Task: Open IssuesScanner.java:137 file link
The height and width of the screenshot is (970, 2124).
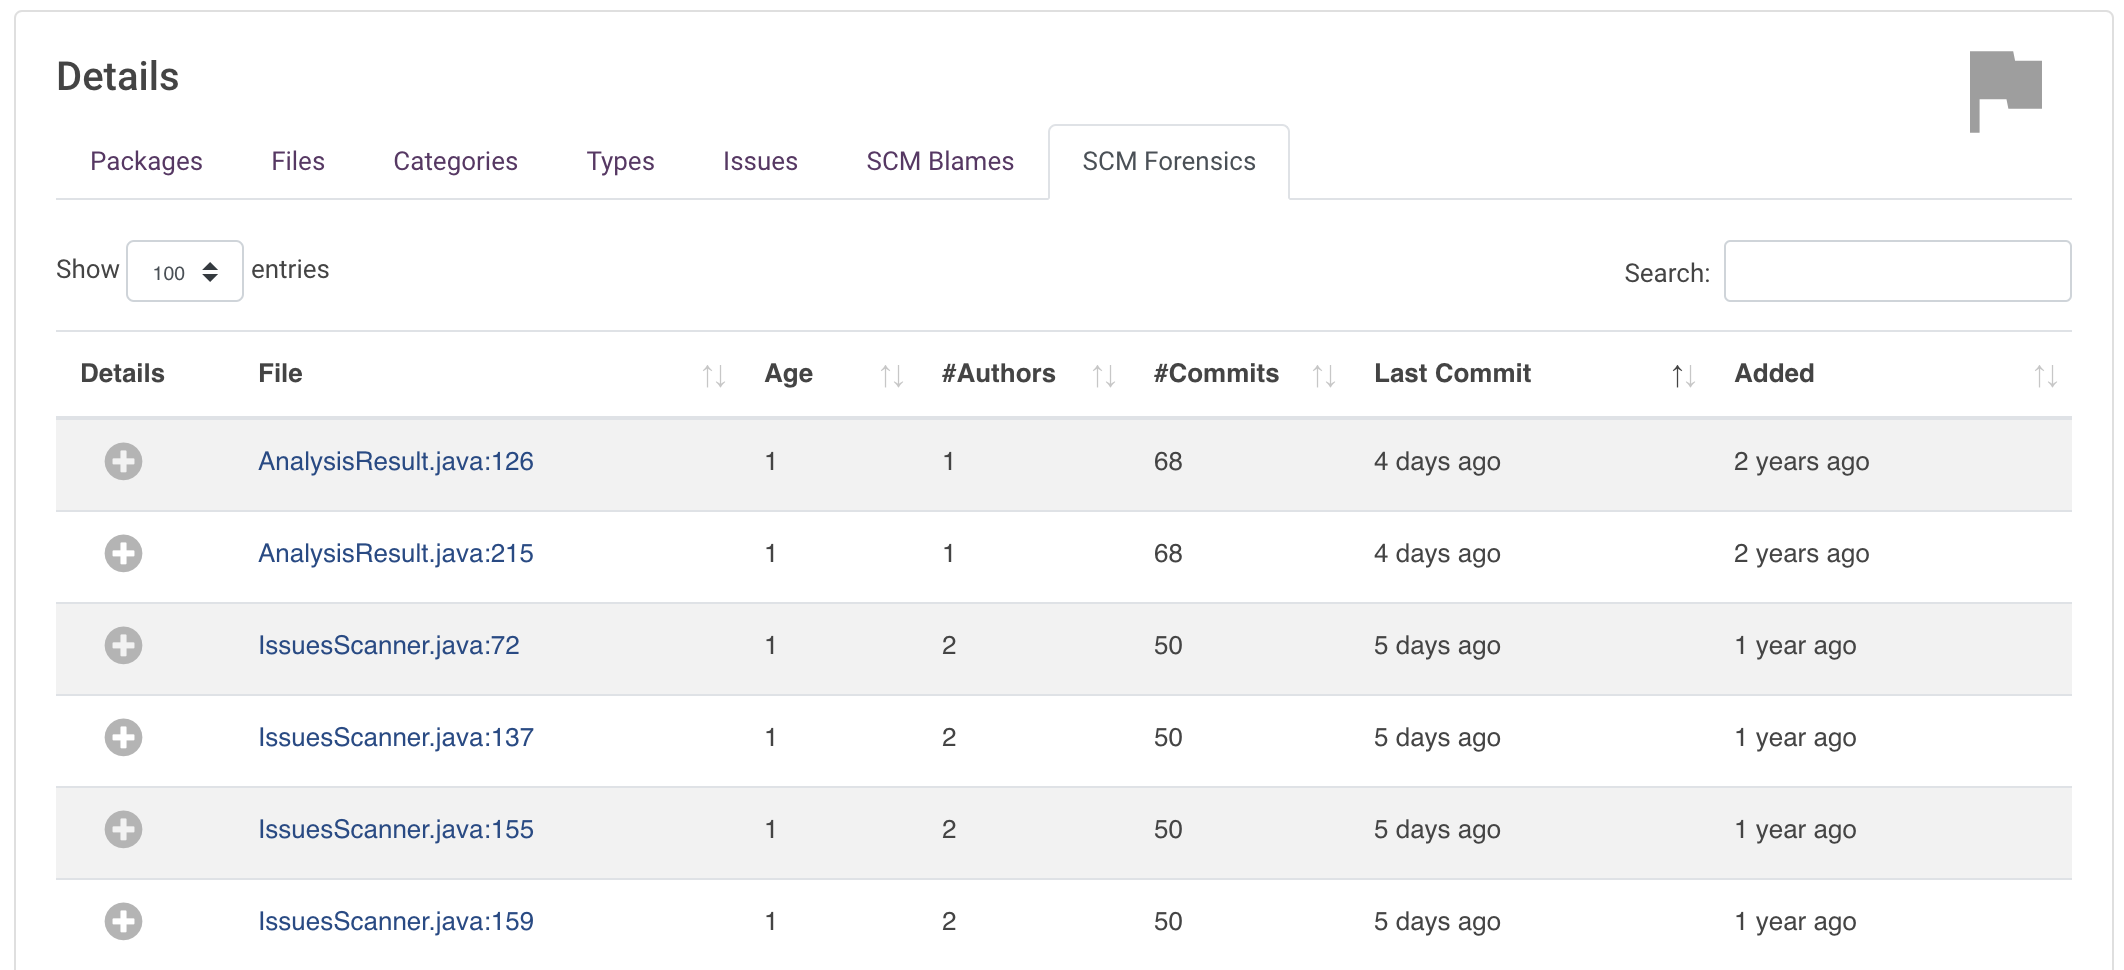Action: tap(395, 737)
